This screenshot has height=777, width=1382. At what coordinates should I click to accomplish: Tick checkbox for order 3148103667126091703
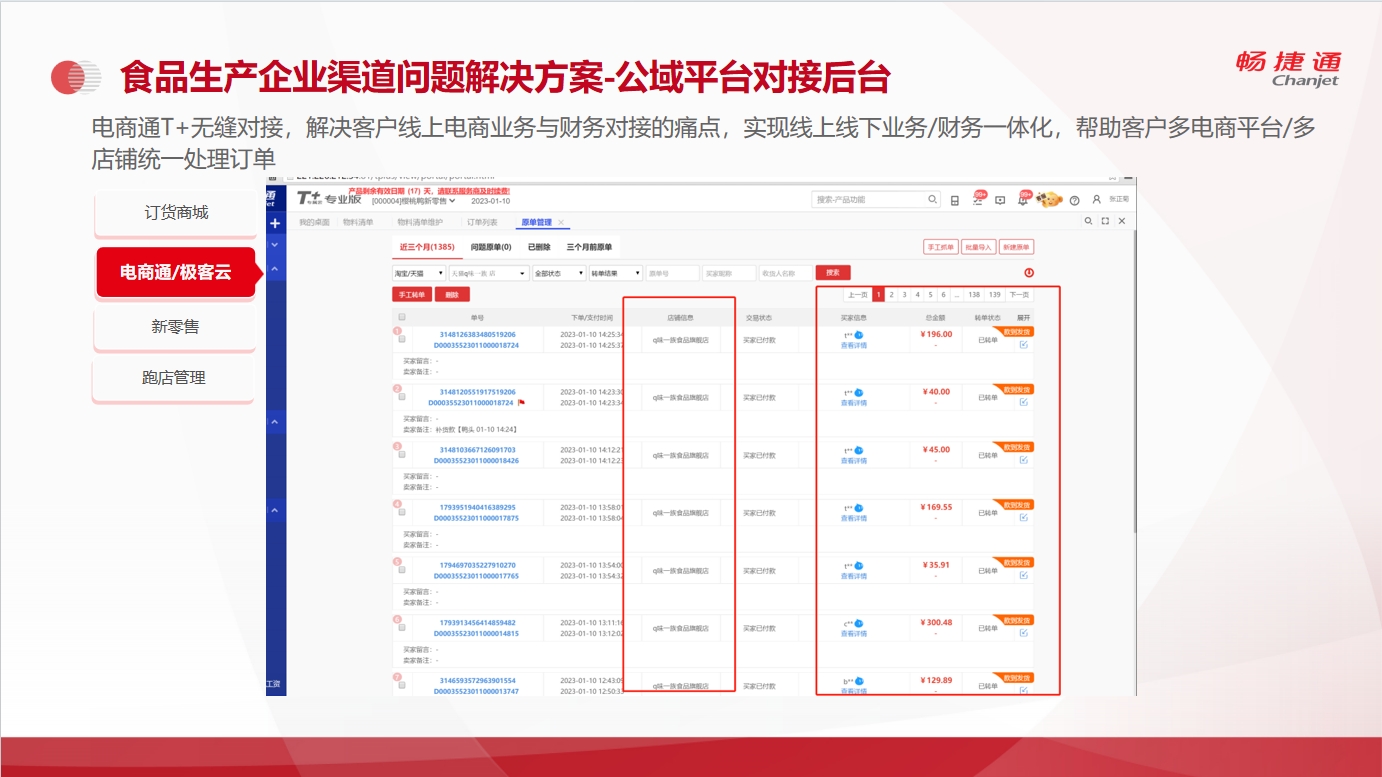(x=402, y=454)
